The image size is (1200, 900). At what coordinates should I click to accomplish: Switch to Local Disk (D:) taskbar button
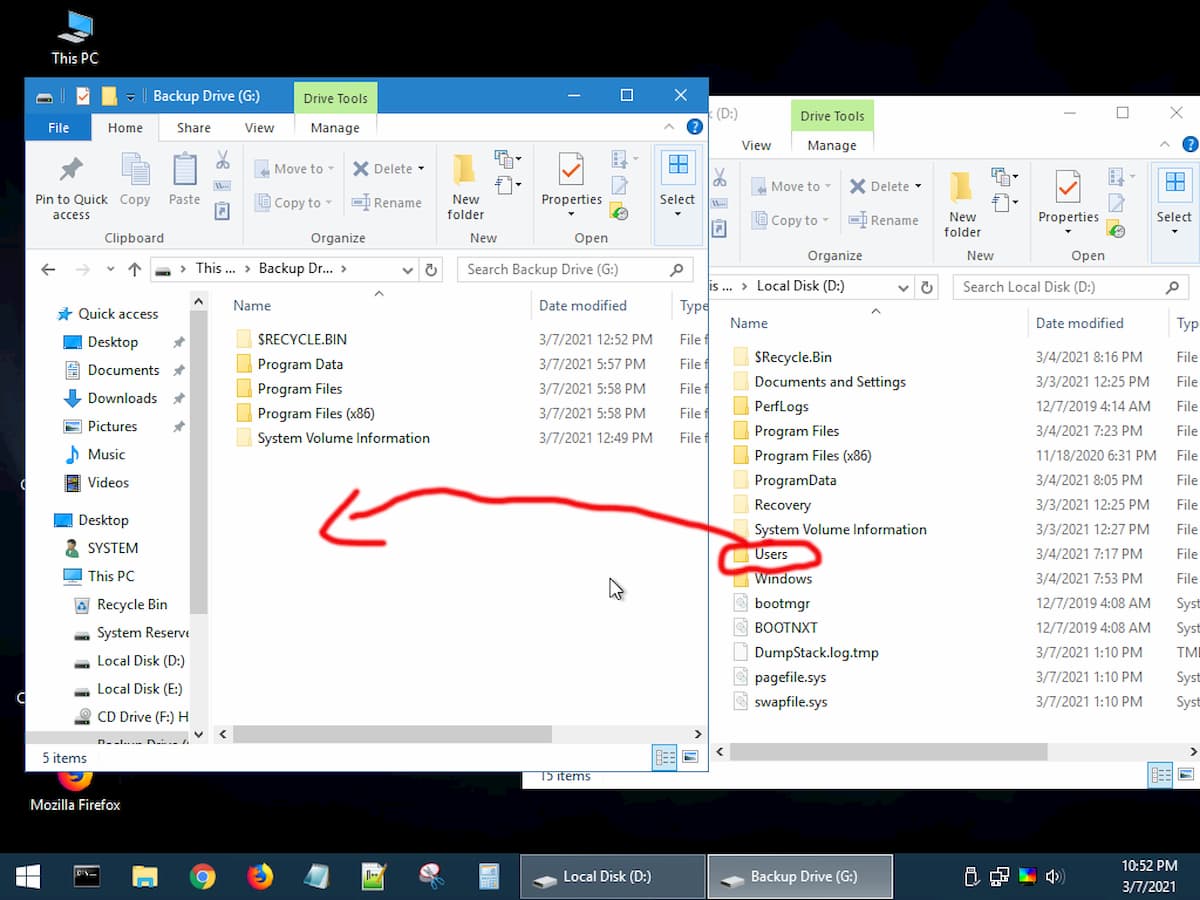point(612,877)
